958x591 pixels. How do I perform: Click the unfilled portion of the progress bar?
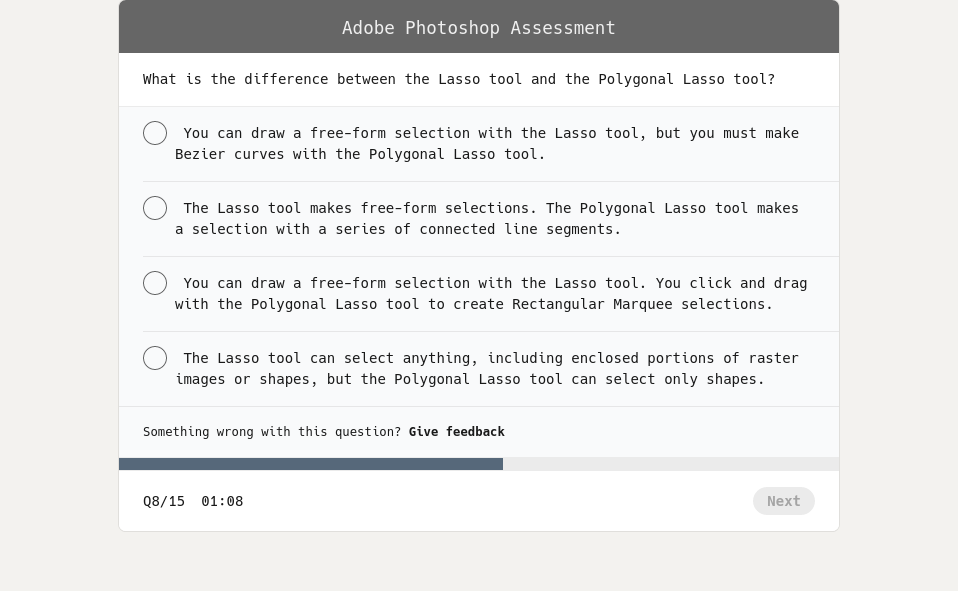click(x=670, y=464)
